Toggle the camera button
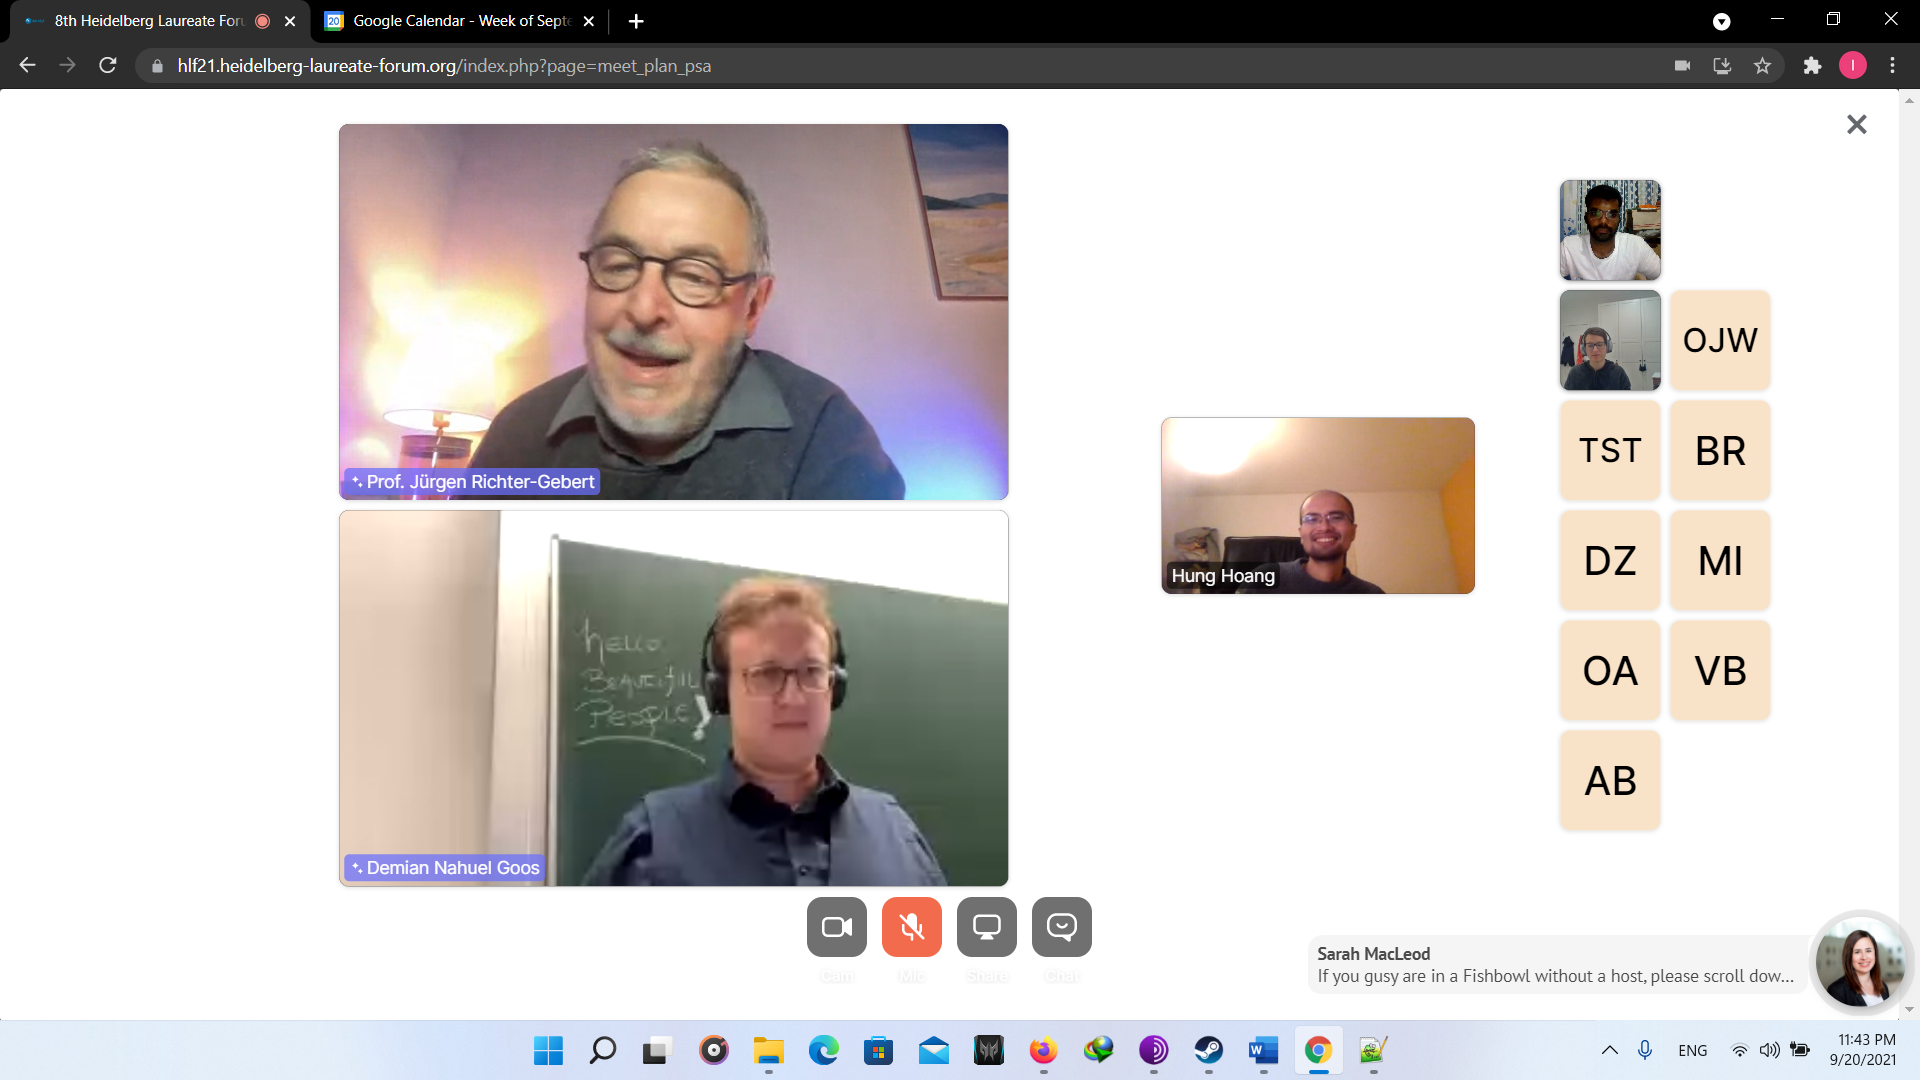This screenshot has height=1080, width=1920. (x=837, y=927)
